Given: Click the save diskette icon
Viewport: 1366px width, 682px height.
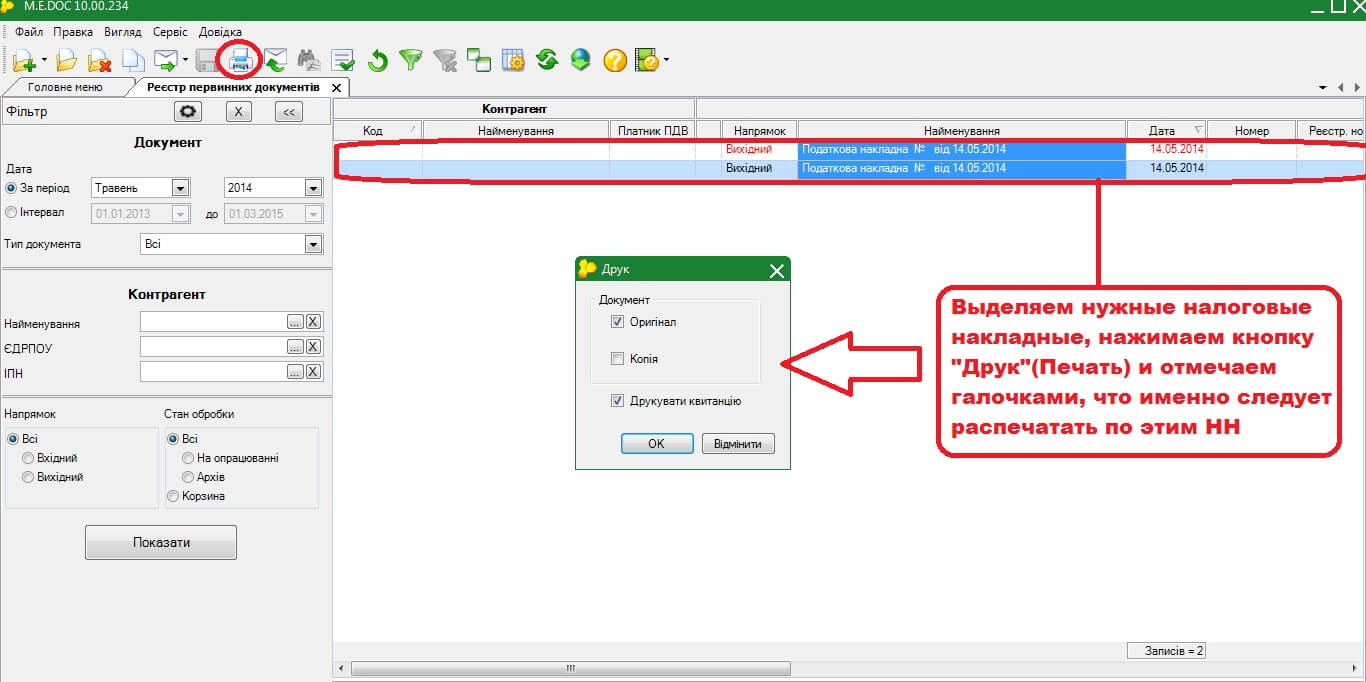Looking at the screenshot, I should (208, 61).
